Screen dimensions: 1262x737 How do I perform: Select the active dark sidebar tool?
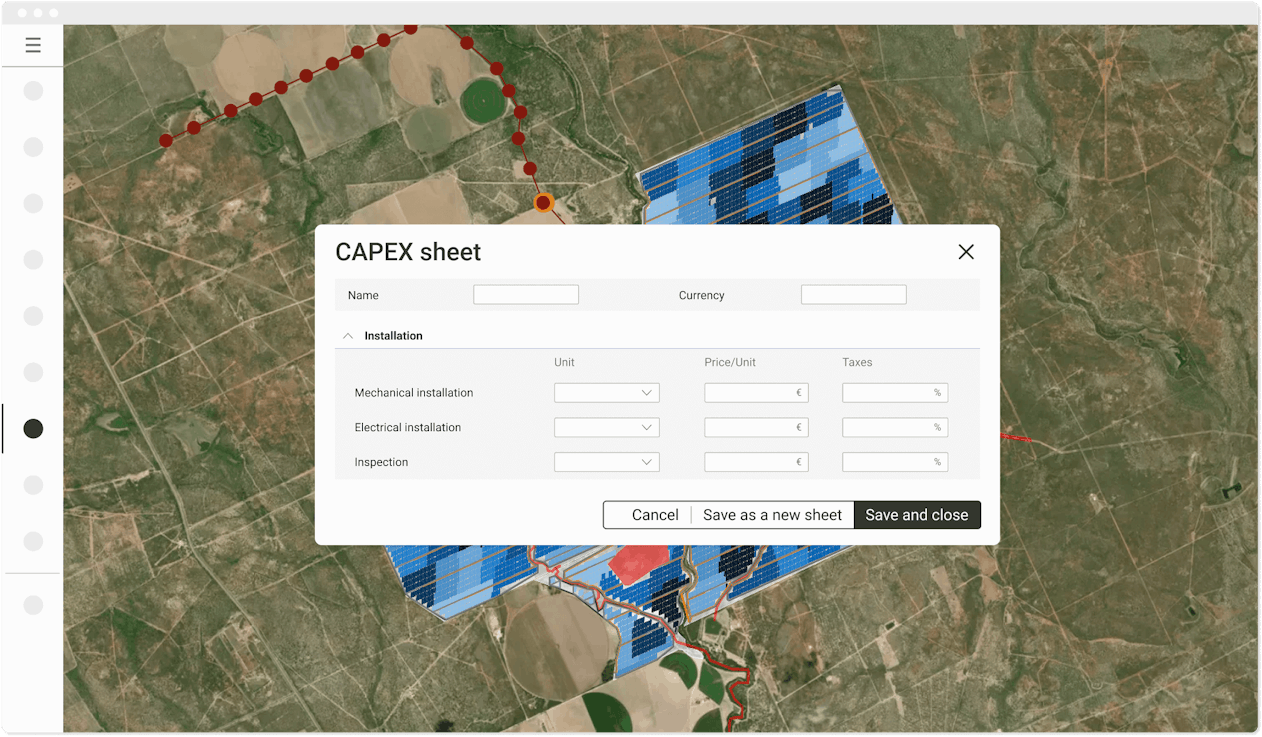click(33, 428)
